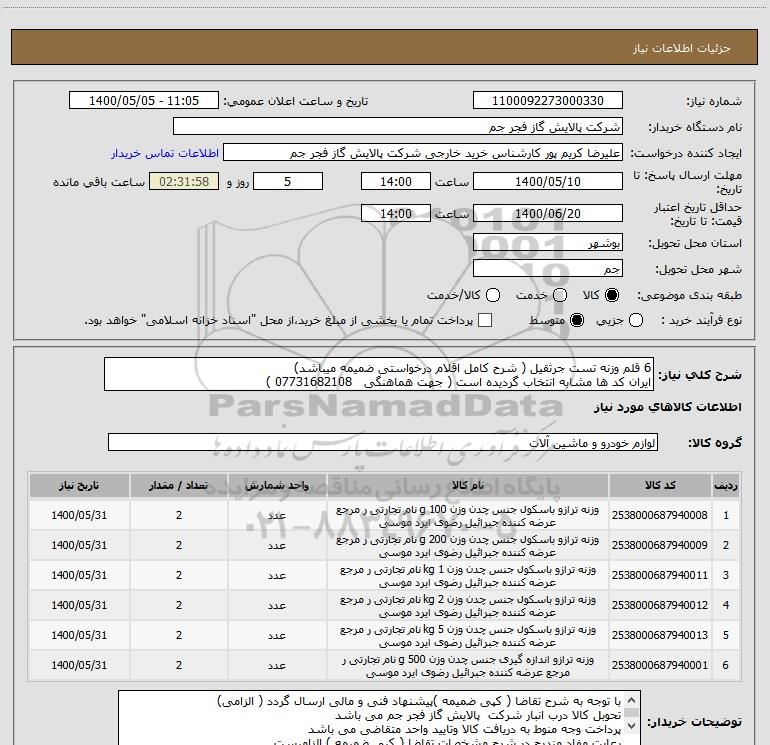Toggle the Islamic treasury payment checkbox

pyautogui.click(x=485, y=320)
